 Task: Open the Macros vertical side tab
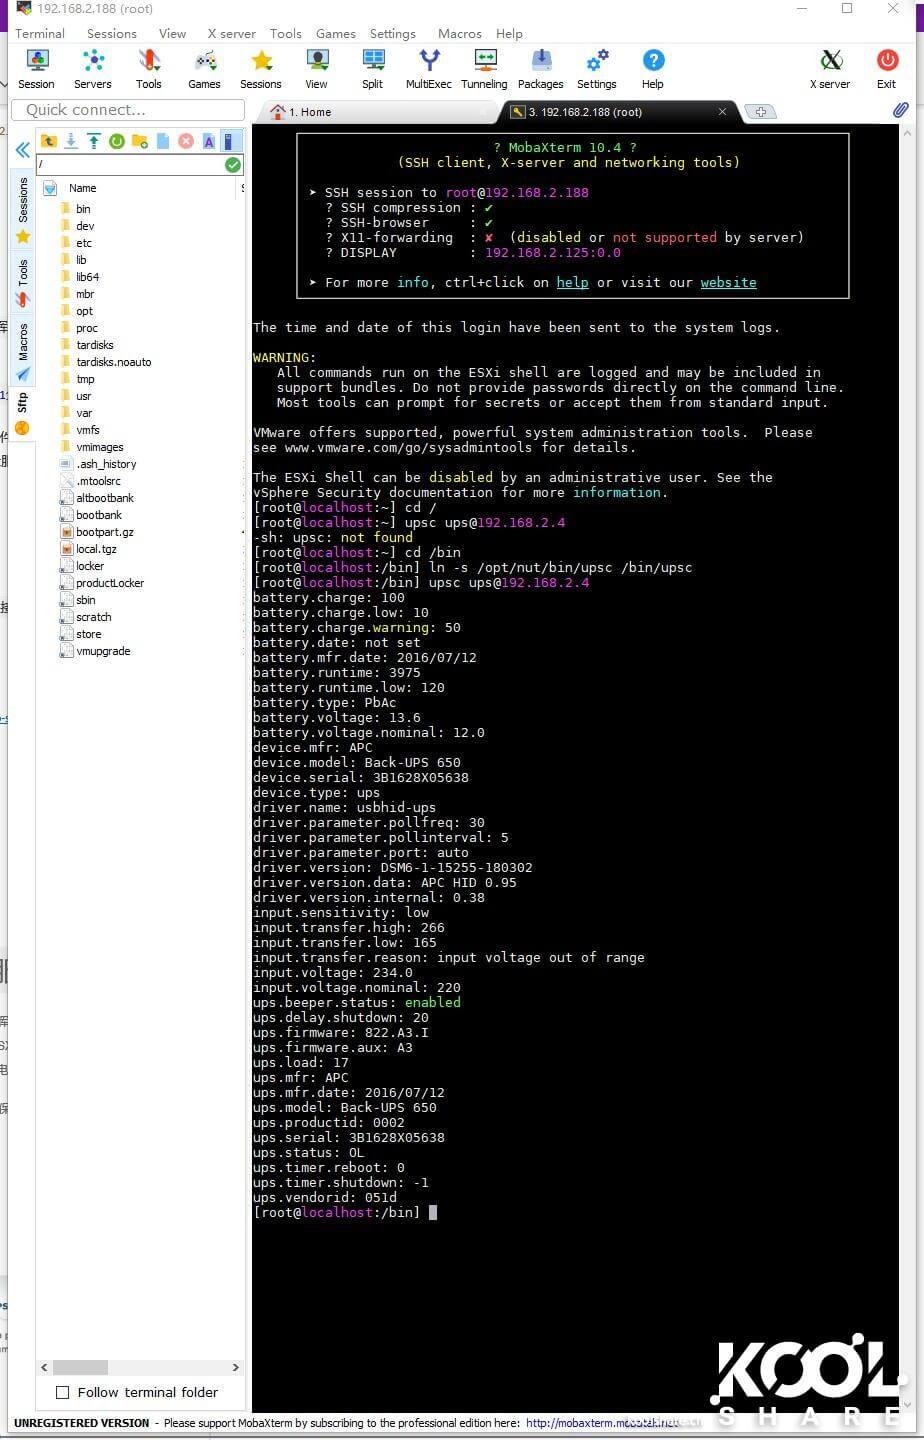pyautogui.click(x=23, y=342)
